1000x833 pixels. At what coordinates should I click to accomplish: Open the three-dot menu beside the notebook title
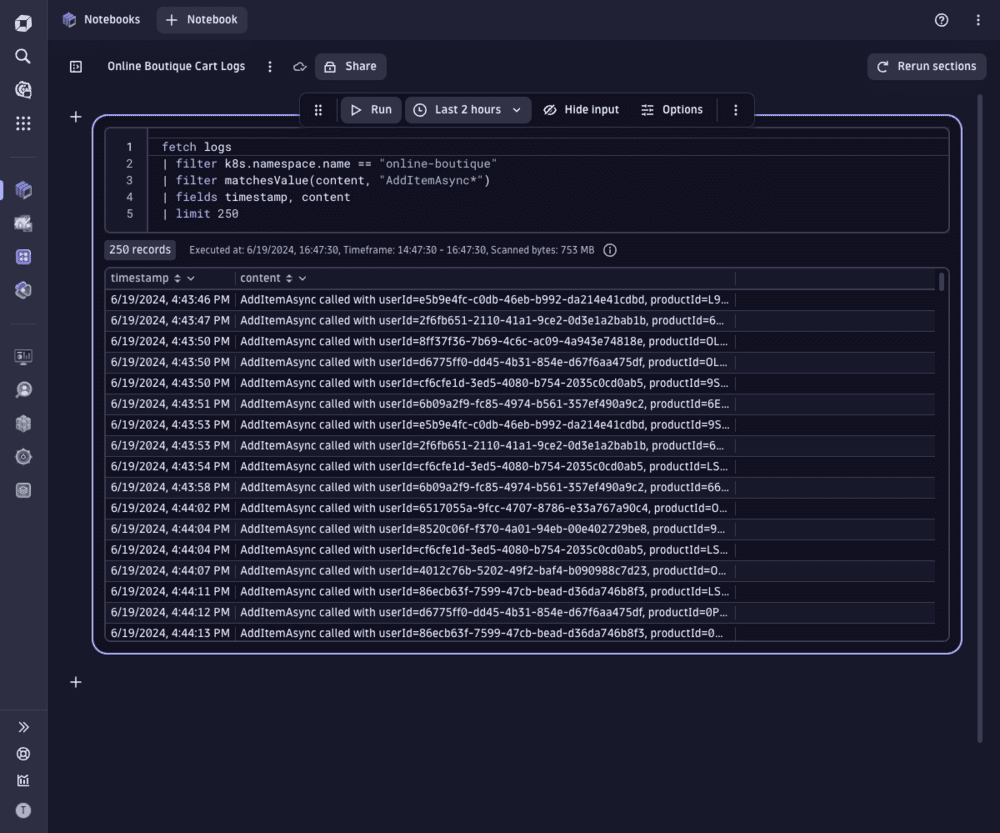[269, 66]
